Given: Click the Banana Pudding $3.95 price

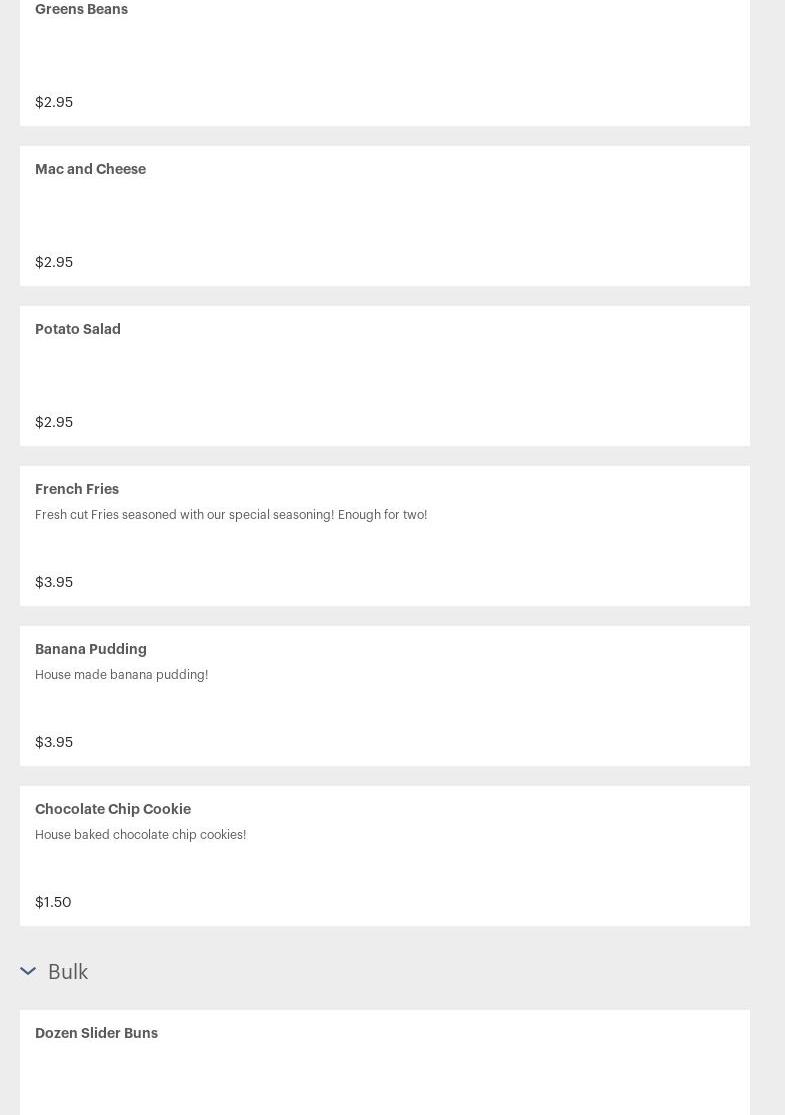Looking at the screenshot, I should point(54,742).
